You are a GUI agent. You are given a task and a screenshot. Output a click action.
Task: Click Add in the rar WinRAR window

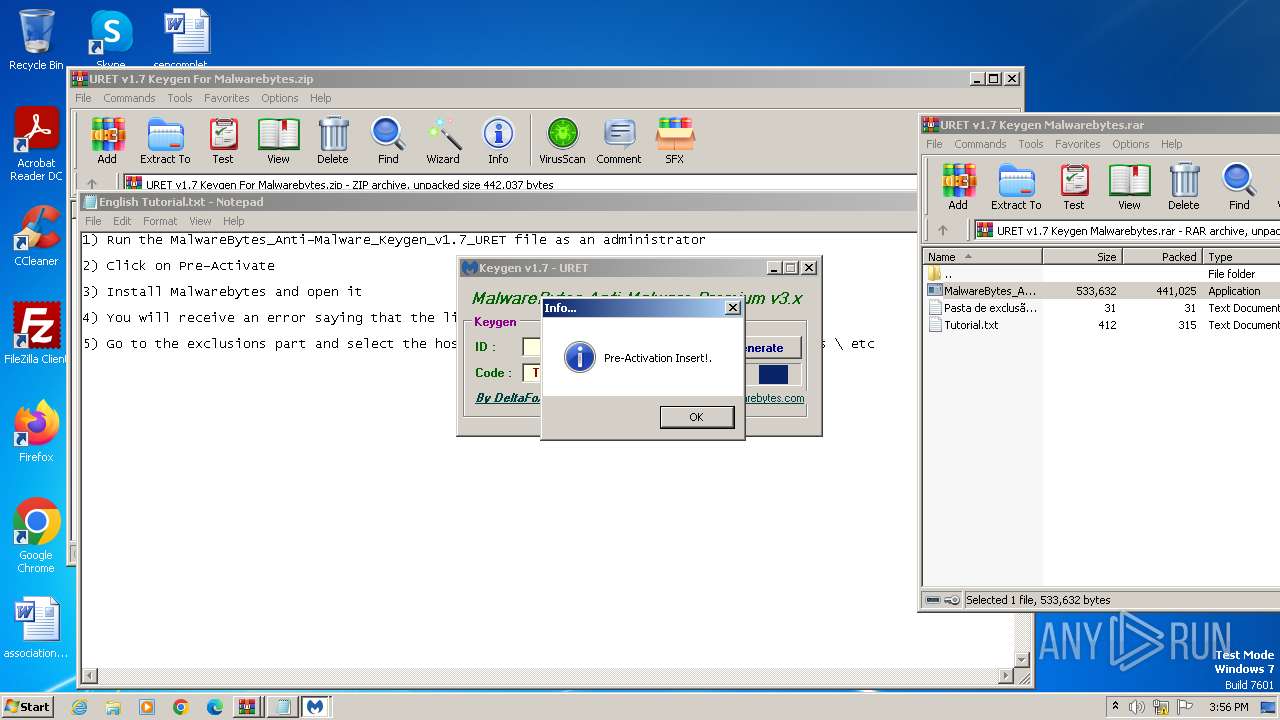coord(958,187)
